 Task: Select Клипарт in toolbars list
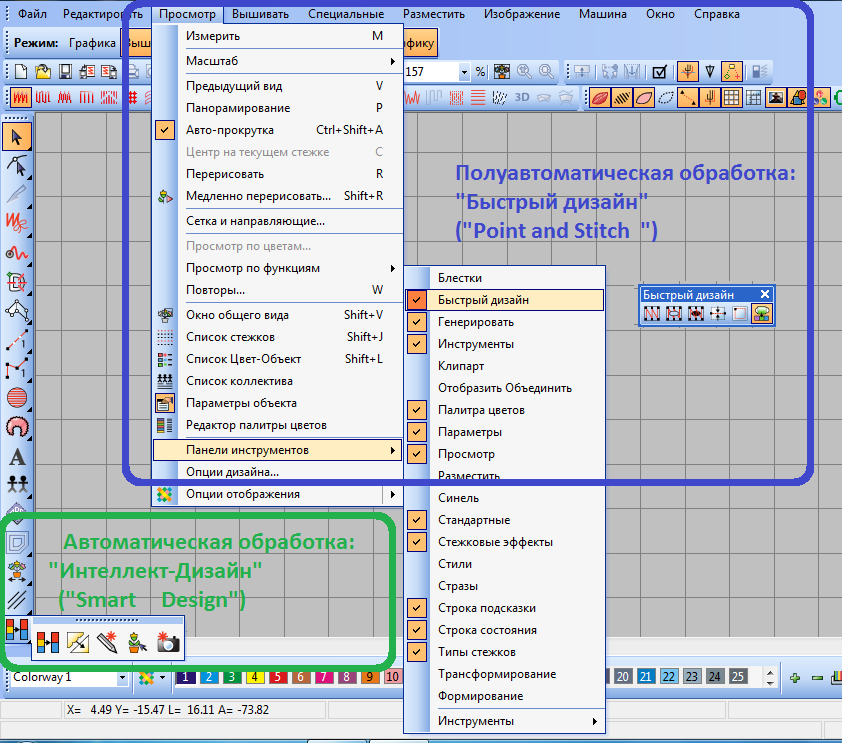(x=505, y=366)
